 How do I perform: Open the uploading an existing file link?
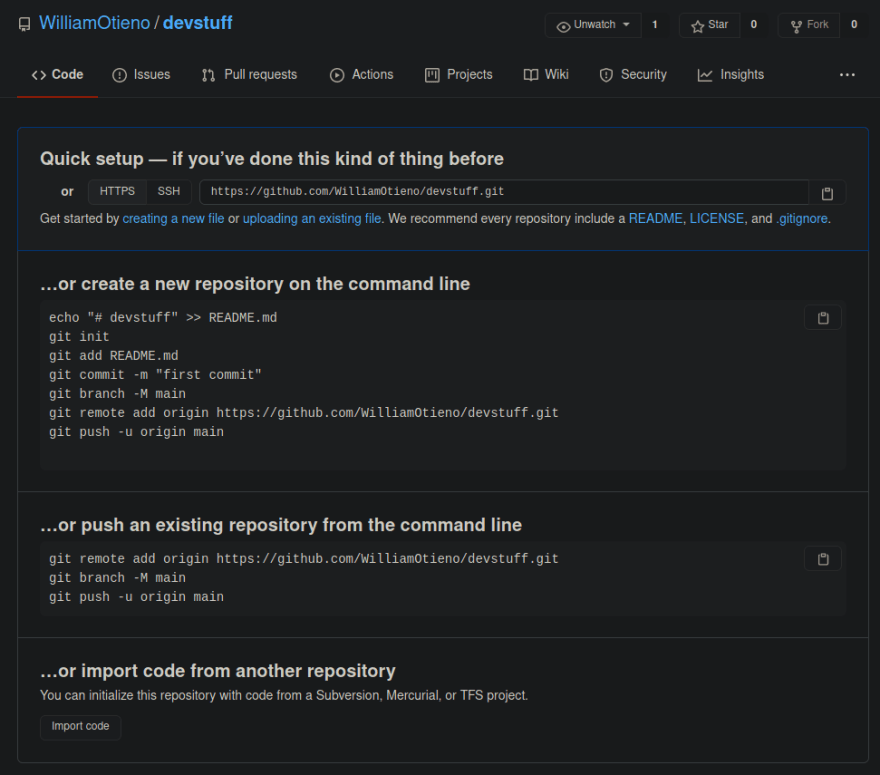[x=311, y=219]
